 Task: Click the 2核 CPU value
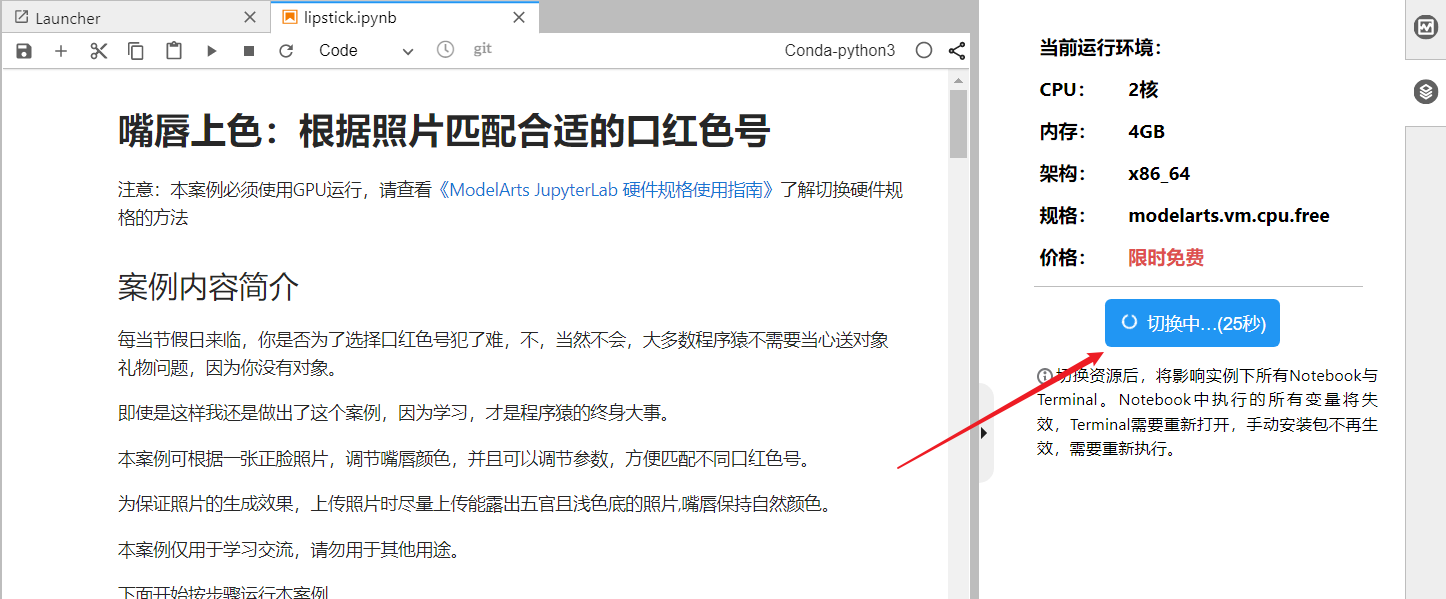(1143, 90)
